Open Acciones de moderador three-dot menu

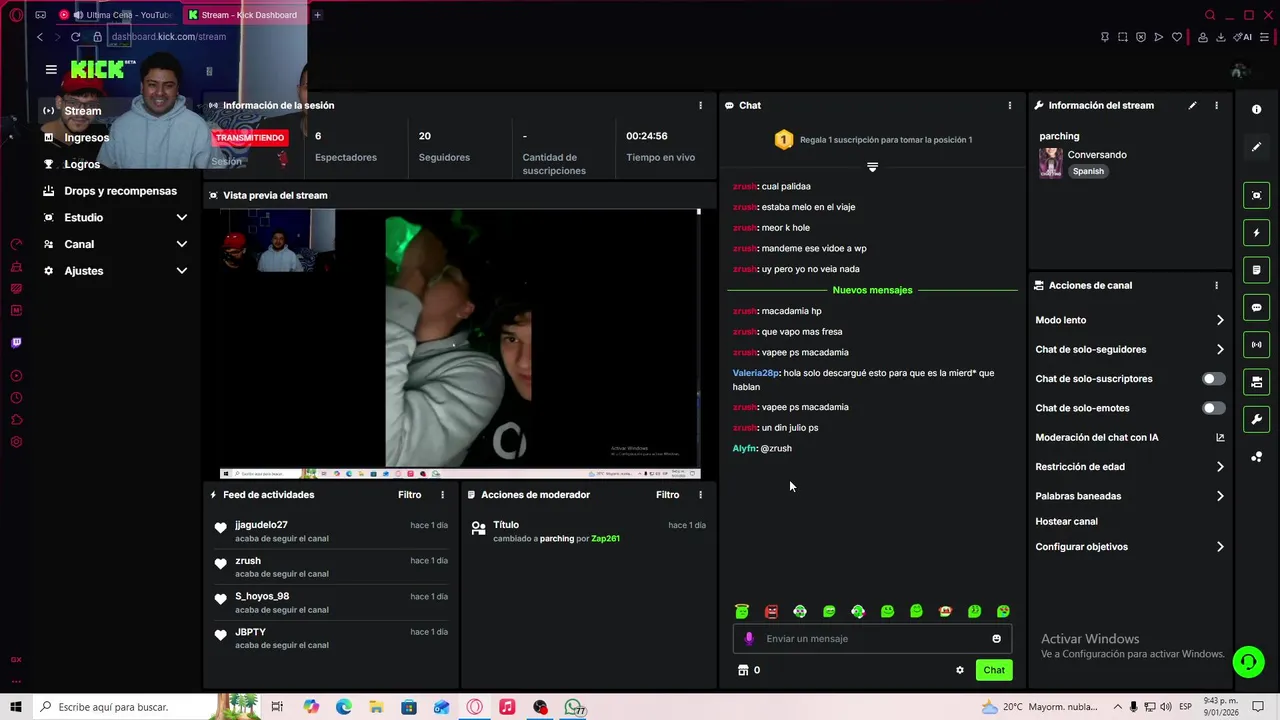point(700,495)
